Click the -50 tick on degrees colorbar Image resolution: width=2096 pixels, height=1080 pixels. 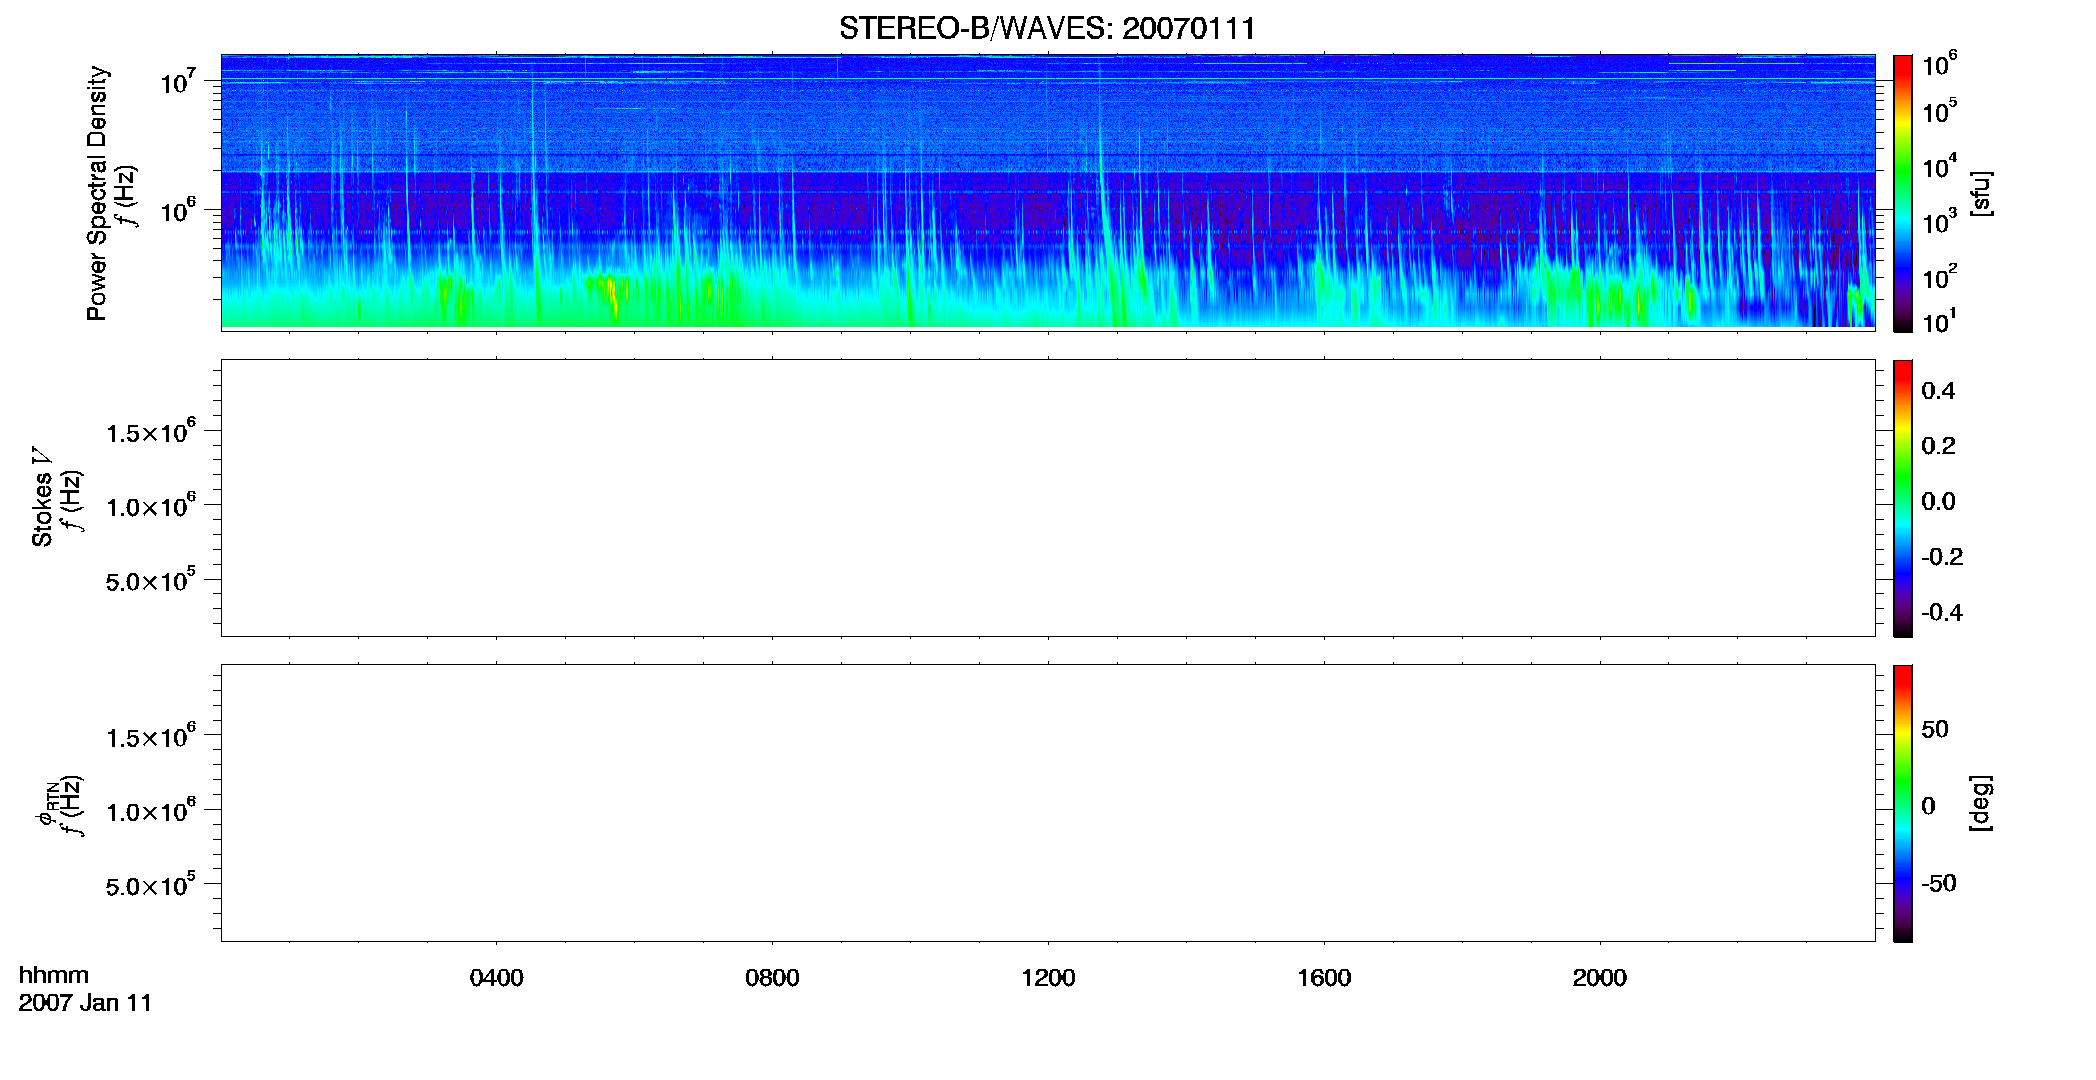click(x=1939, y=884)
